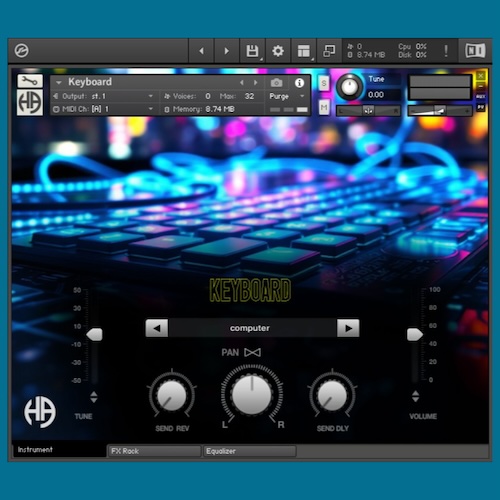The image size is (500, 500).
Task: Open instrument edit mode via wrench icon
Action: point(30,81)
